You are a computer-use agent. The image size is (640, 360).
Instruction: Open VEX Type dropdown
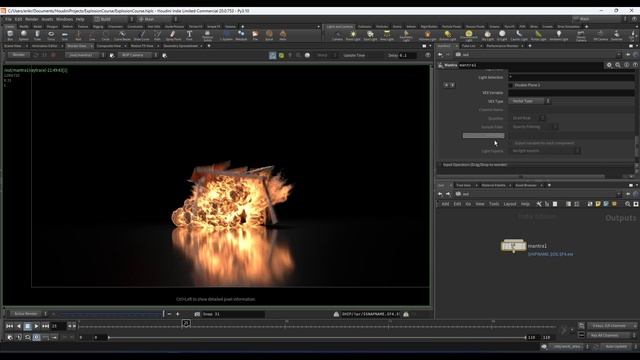pos(529,101)
